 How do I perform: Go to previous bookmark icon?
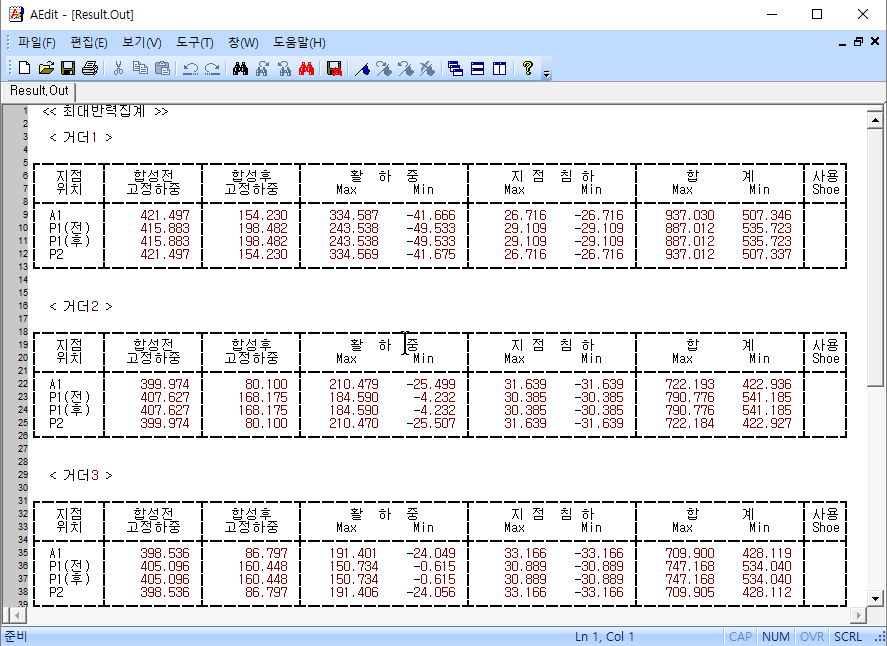tap(406, 68)
